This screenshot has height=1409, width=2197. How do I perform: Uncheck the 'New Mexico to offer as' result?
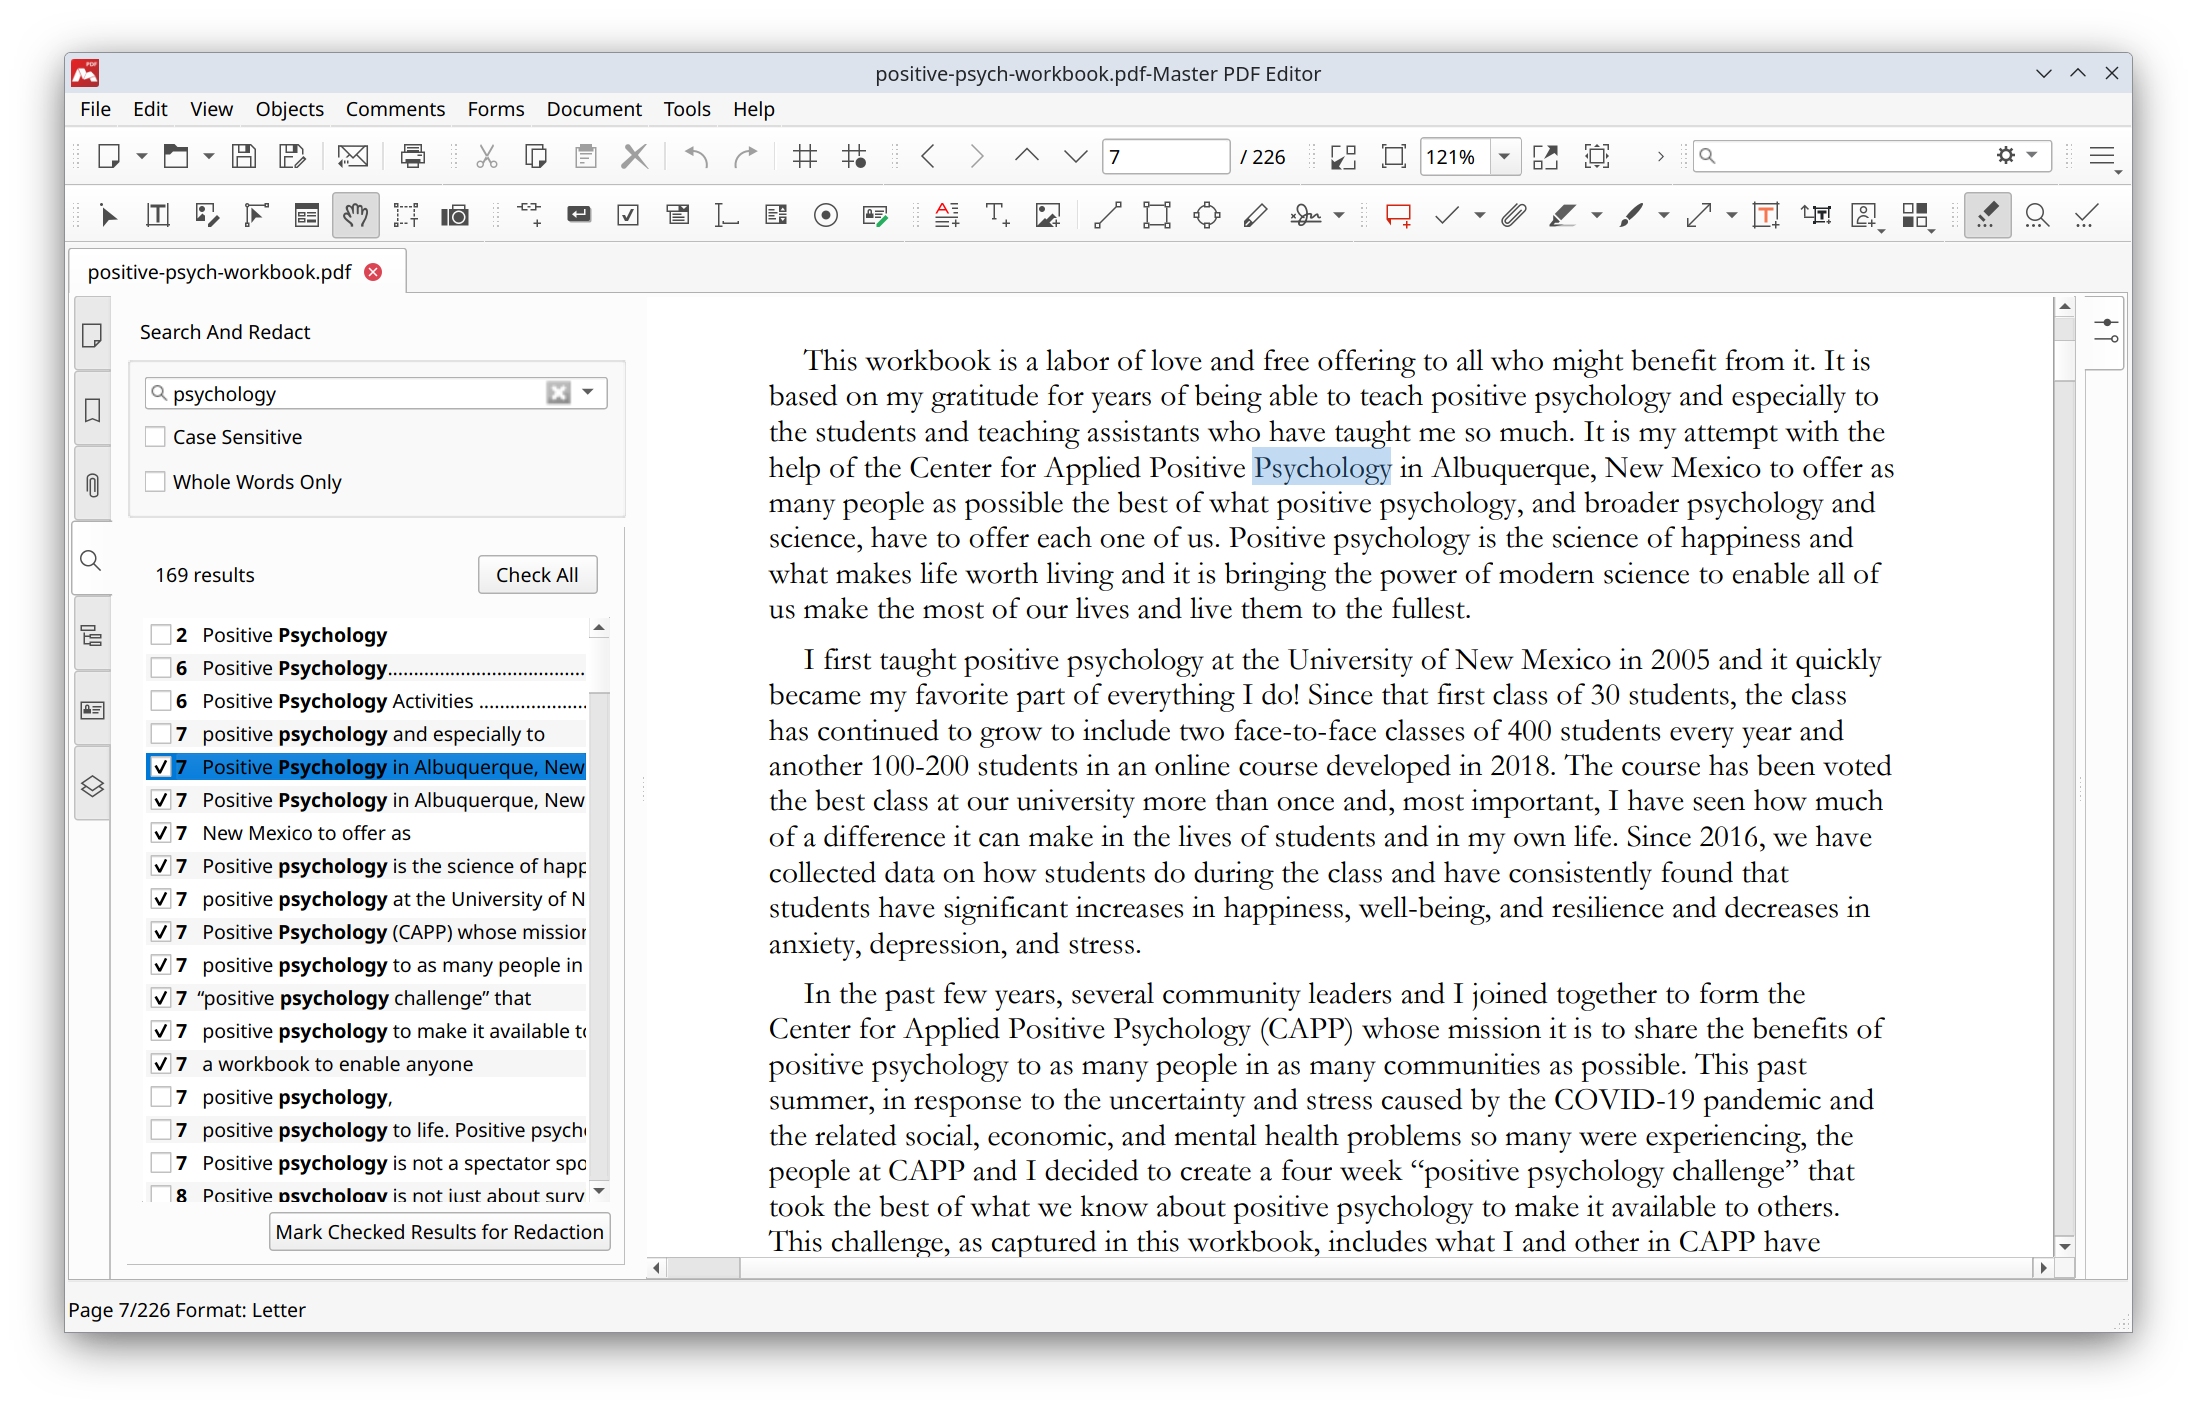coord(161,832)
